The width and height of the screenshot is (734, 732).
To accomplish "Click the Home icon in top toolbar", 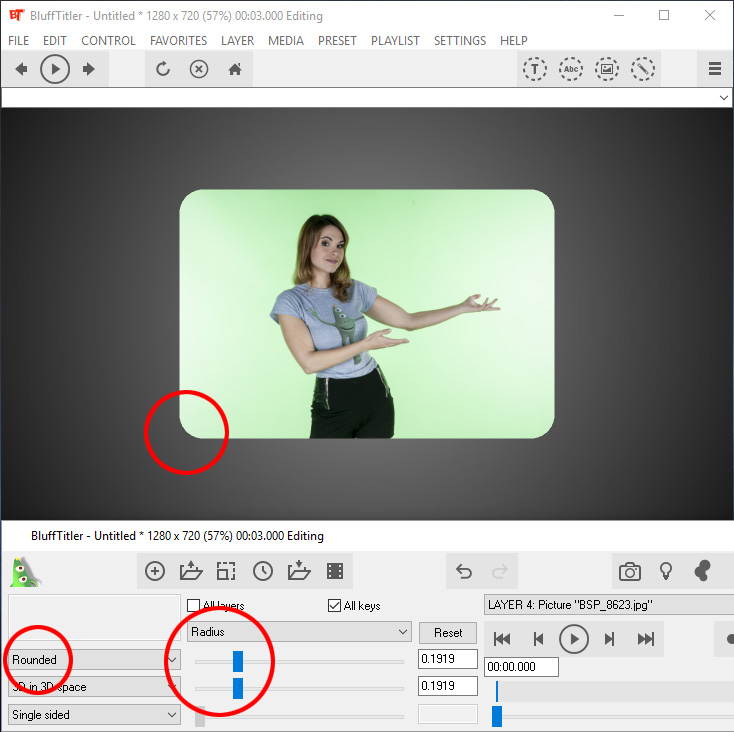I will [x=235, y=70].
